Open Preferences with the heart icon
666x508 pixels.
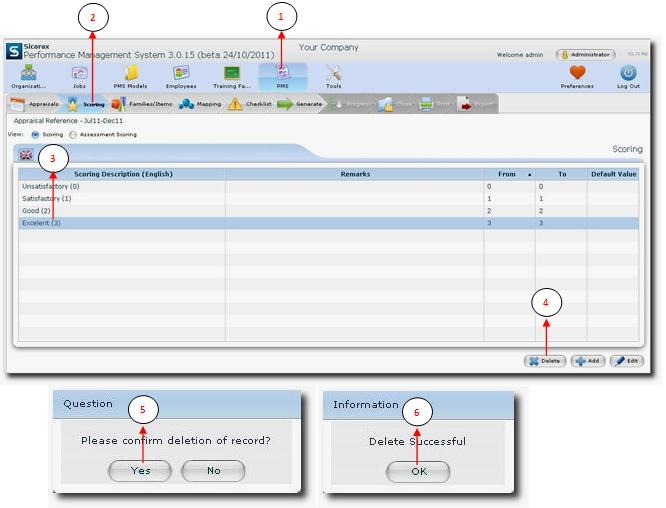coord(576,74)
